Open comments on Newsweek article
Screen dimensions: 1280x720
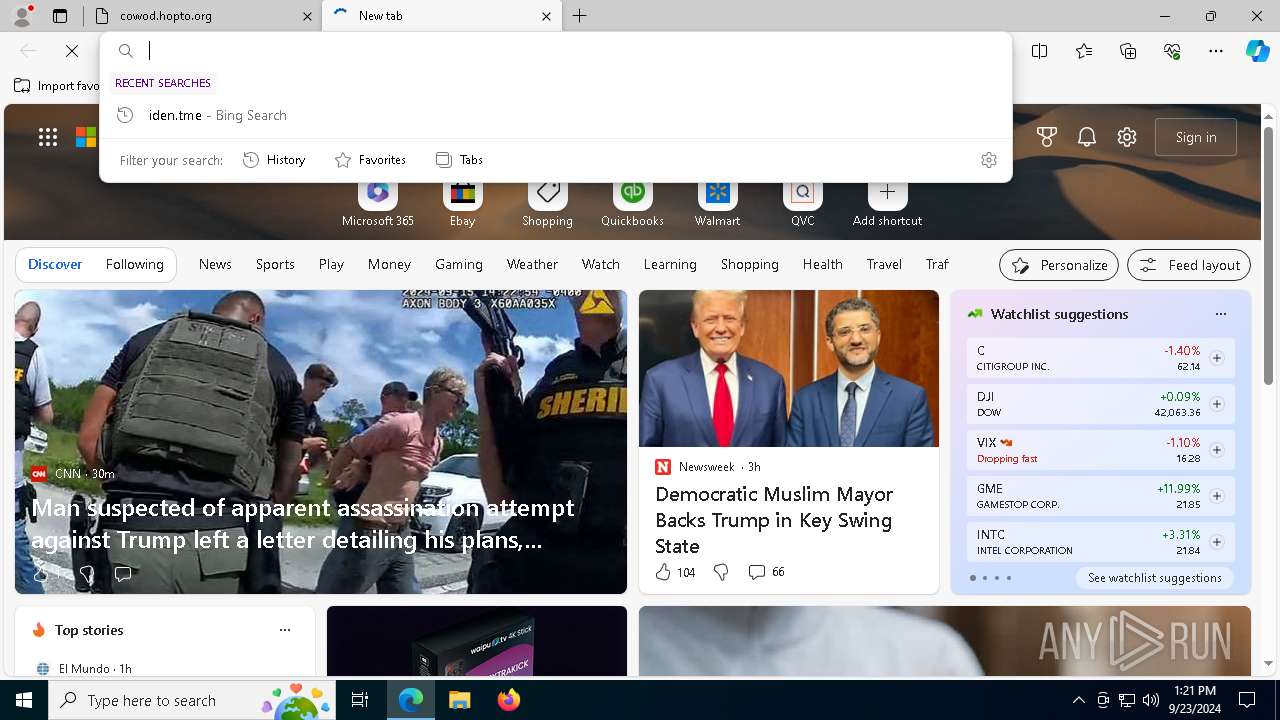[x=766, y=572]
